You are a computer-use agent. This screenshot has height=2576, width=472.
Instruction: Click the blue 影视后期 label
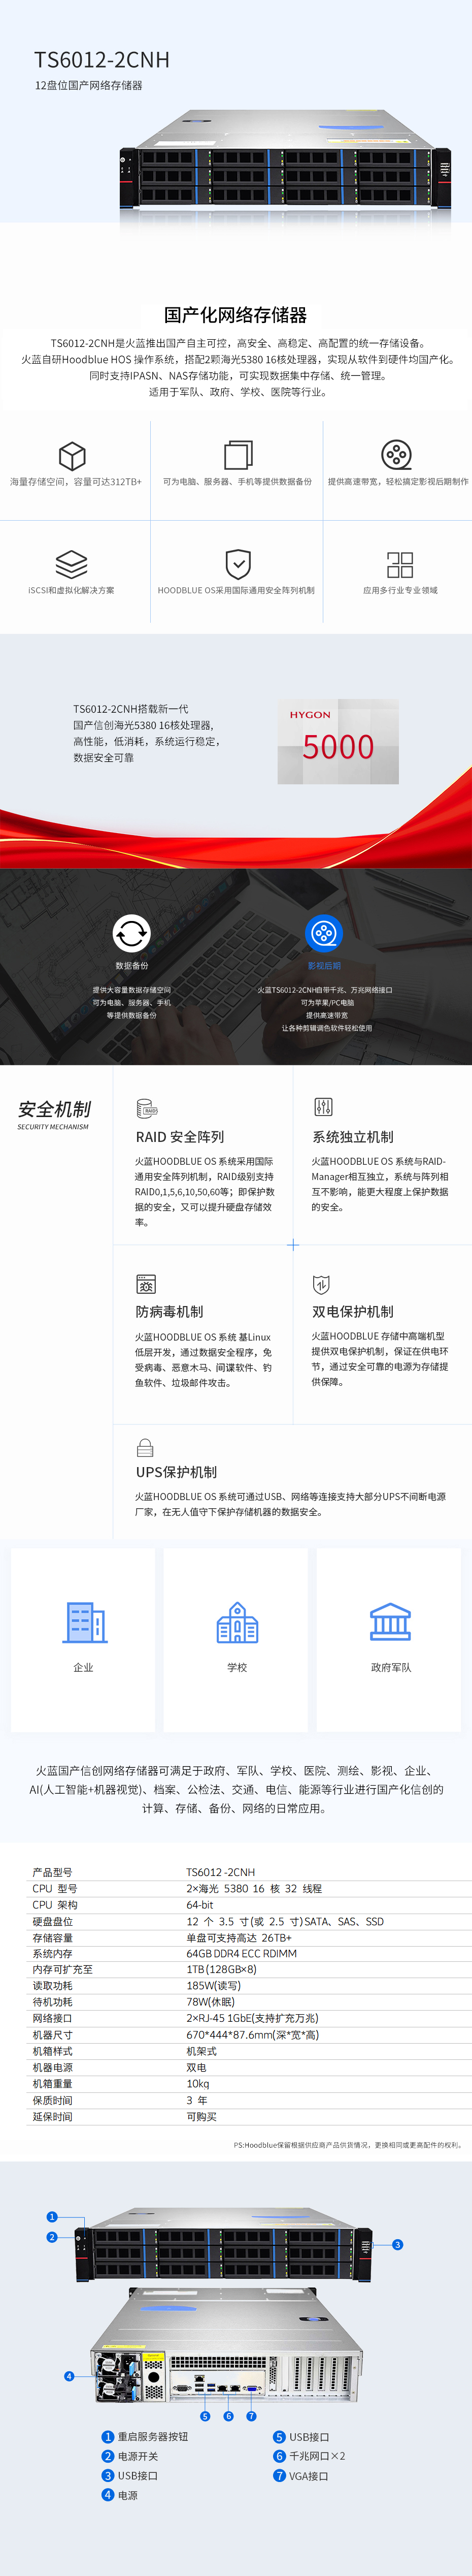324,966
